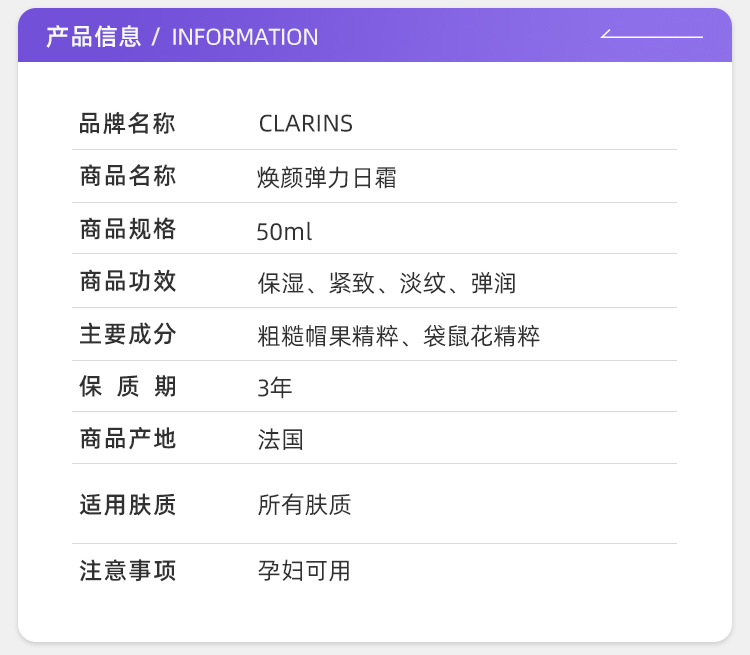This screenshot has height=655, width=750.
Task: Select the 商品功效 label
Action: 128,282
